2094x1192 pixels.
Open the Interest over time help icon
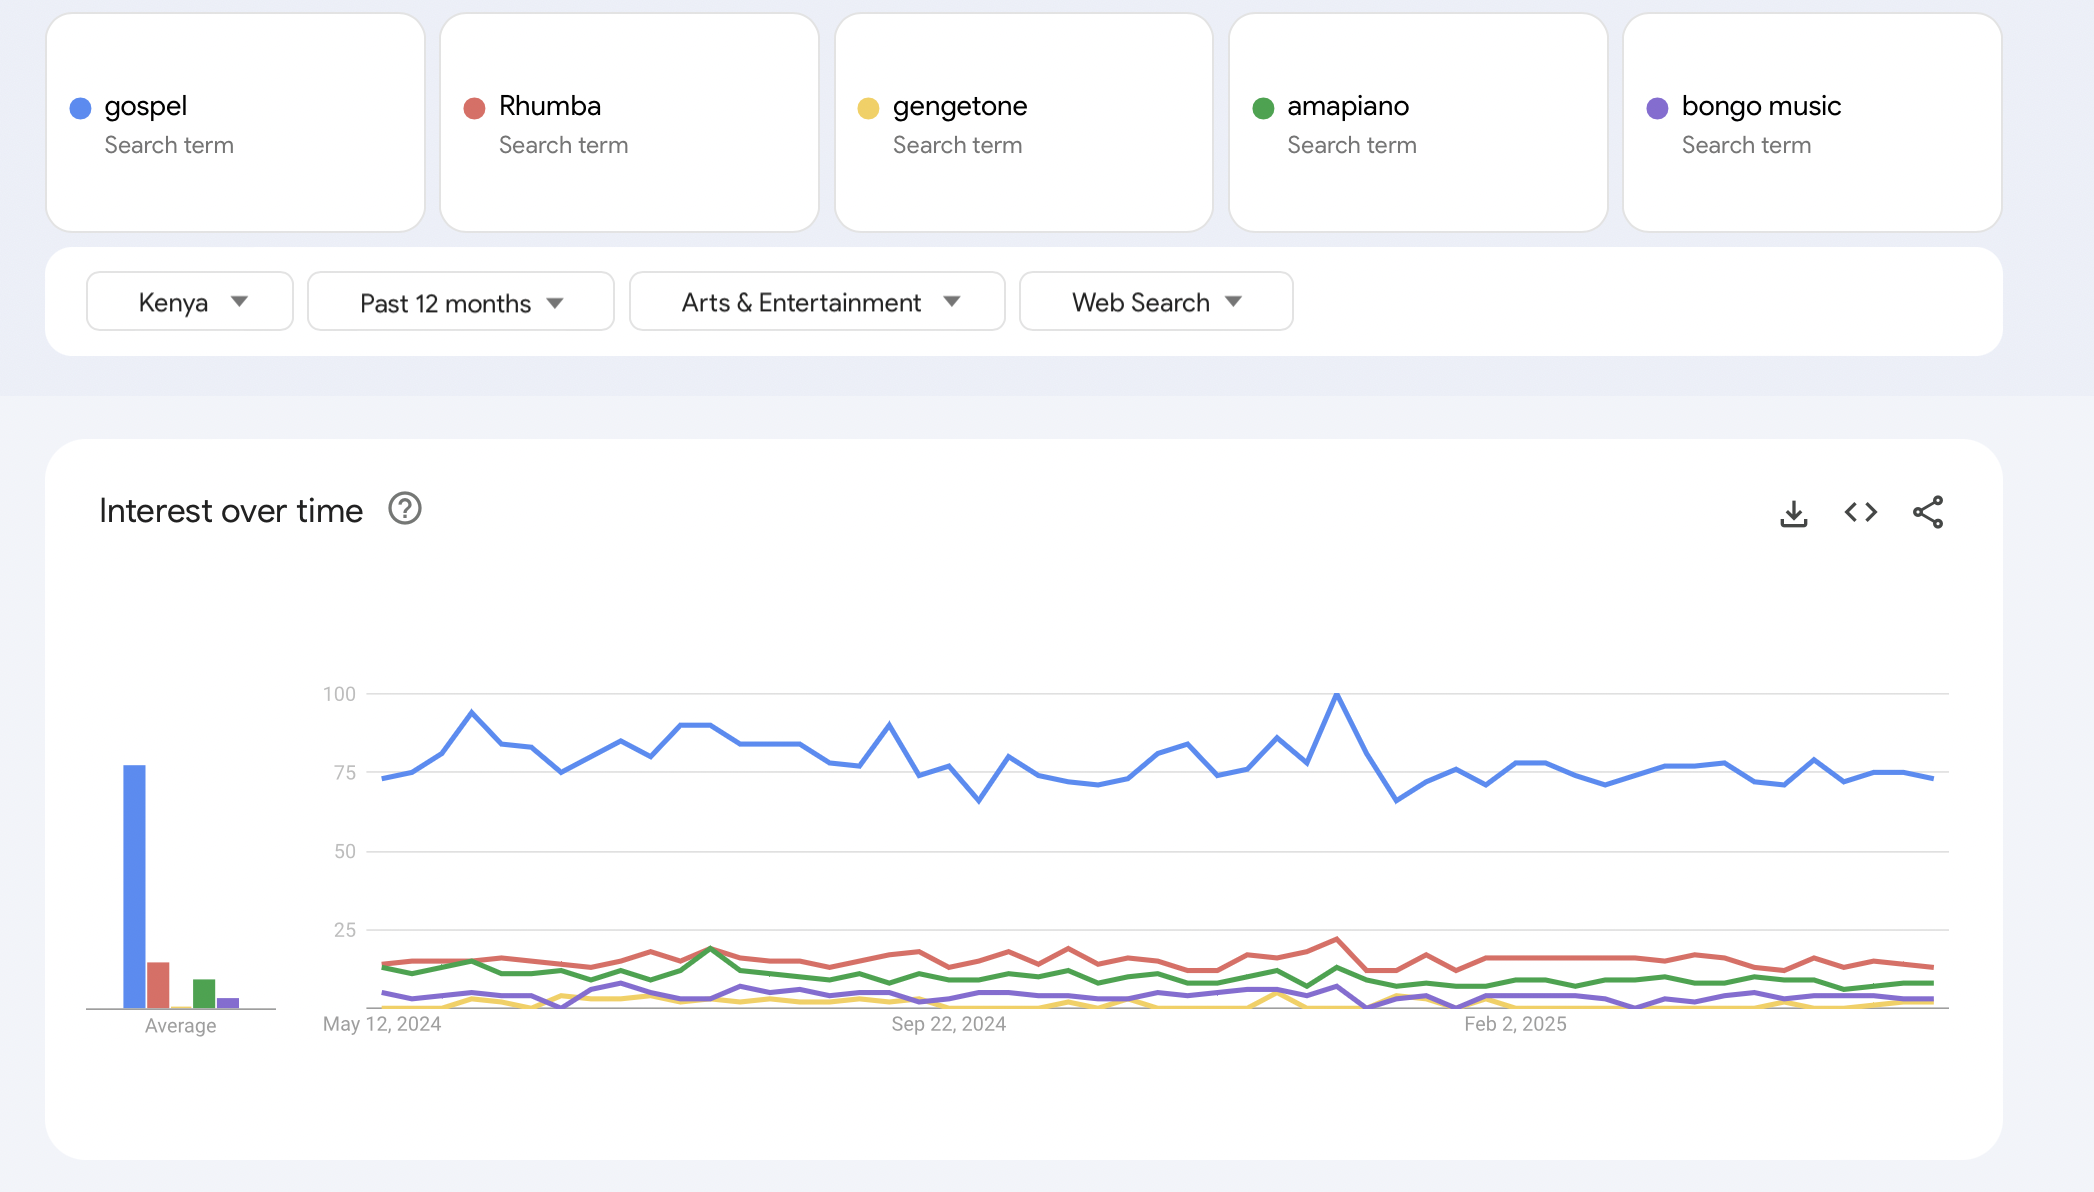click(x=405, y=509)
